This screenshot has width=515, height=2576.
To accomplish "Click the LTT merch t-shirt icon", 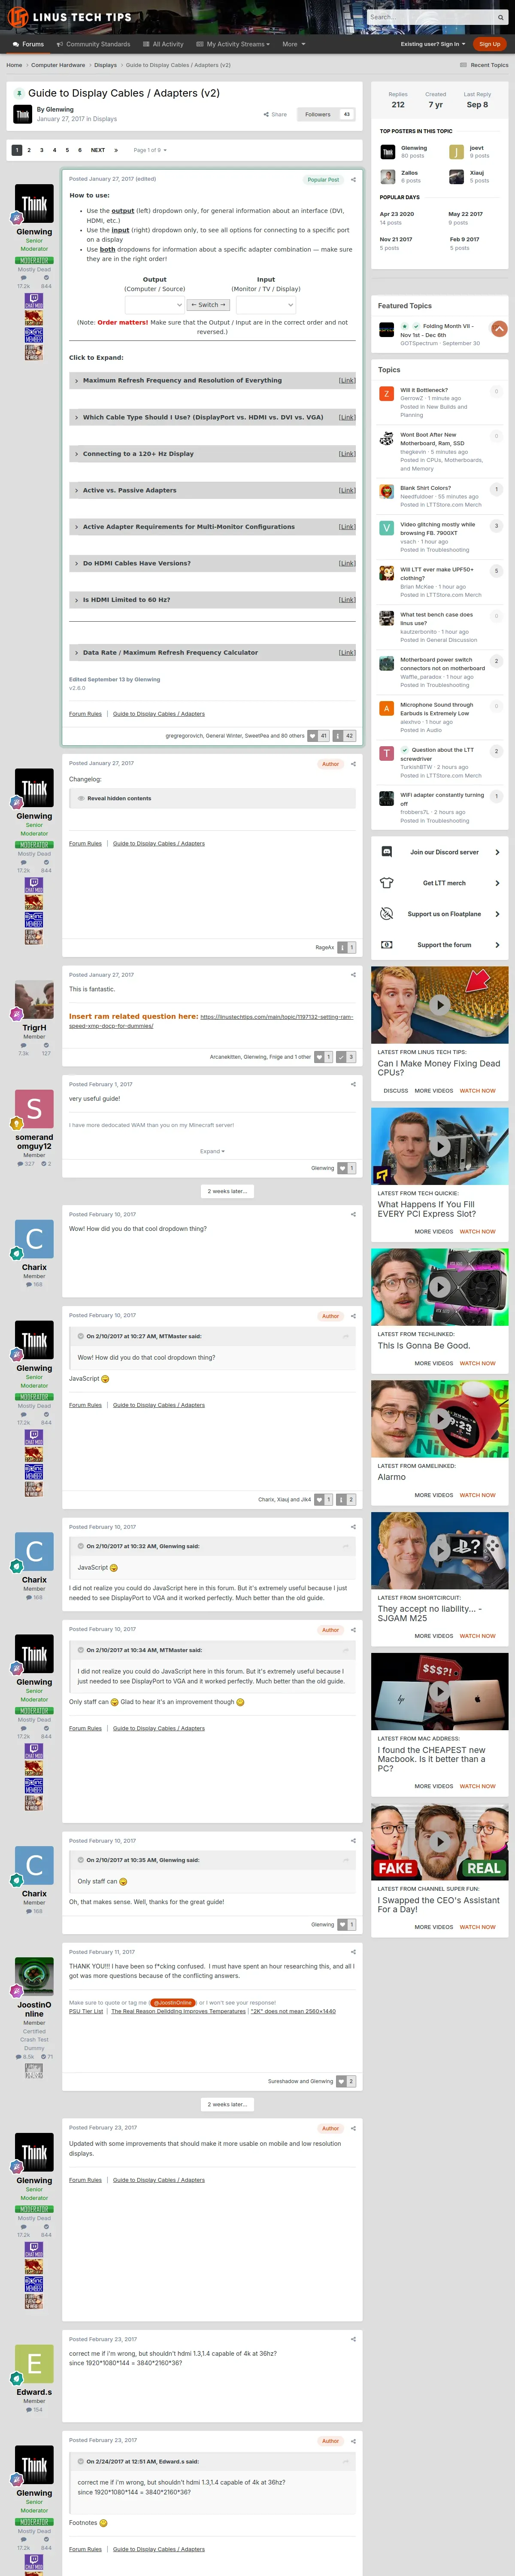I will (x=387, y=883).
